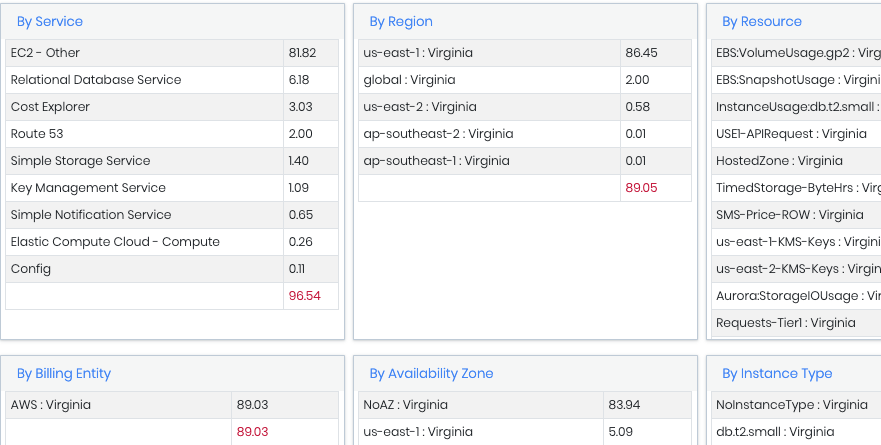Click the By Service panel heading
The width and height of the screenshot is (881, 445).
point(49,21)
